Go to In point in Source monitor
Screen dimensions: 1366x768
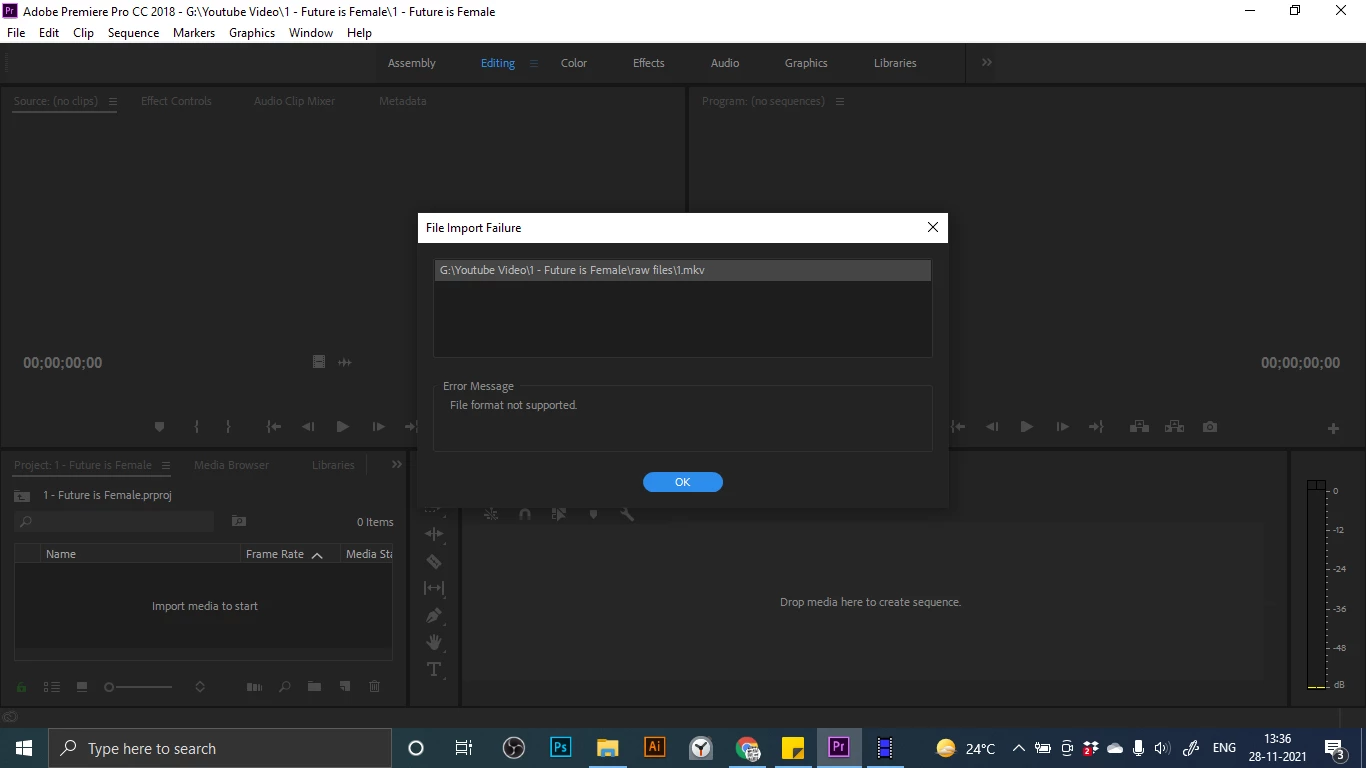(x=273, y=427)
